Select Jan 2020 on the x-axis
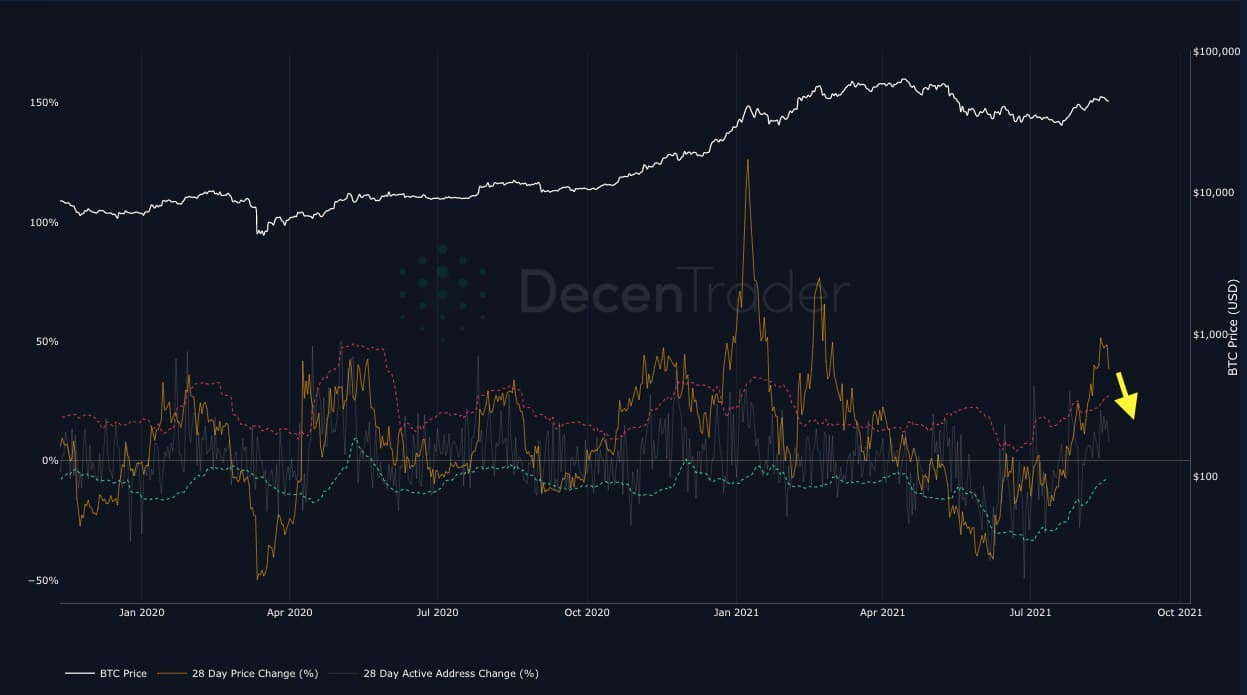The image size is (1247, 695). [141, 611]
